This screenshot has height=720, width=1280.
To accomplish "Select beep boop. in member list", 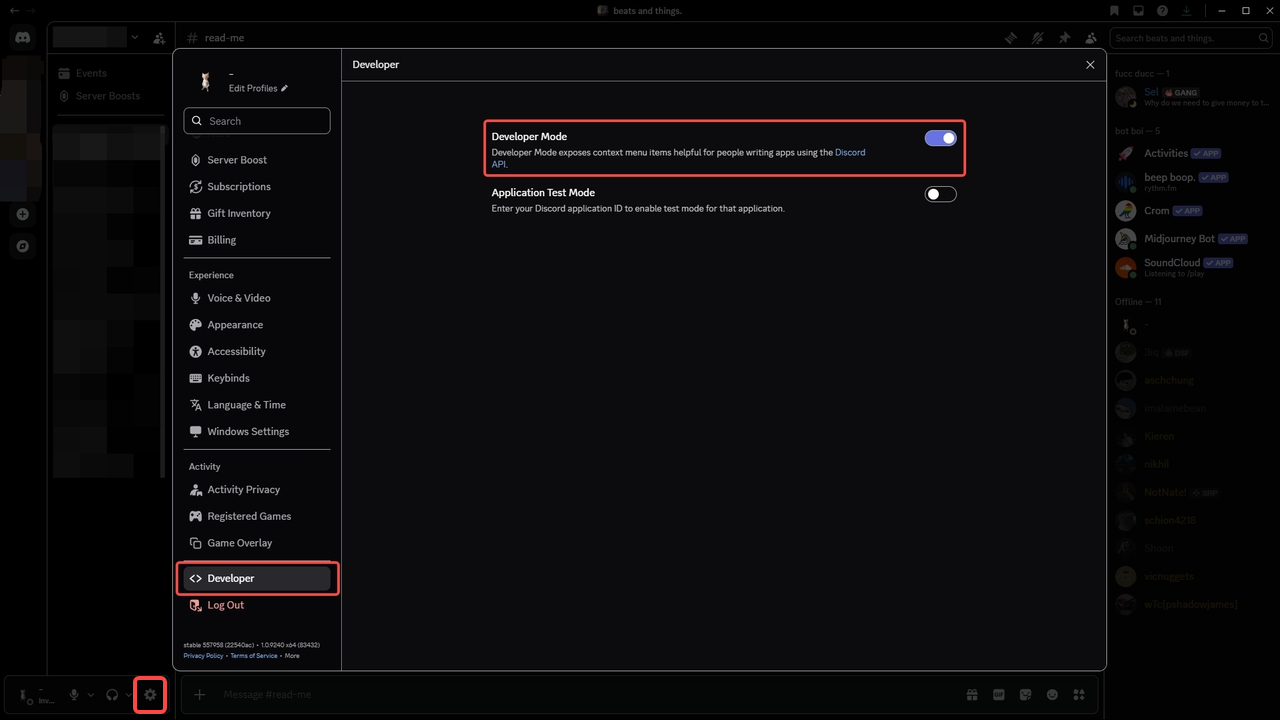I will (1192, 181).
